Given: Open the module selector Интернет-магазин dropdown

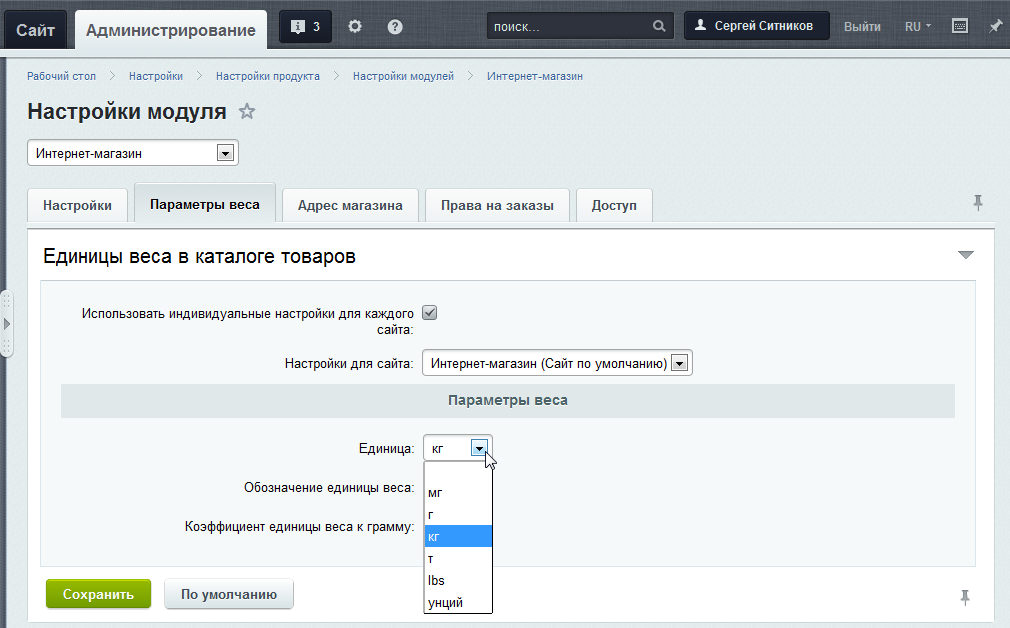Looking at the screenshot, I should pyautogui.click(x=133, y=153).
